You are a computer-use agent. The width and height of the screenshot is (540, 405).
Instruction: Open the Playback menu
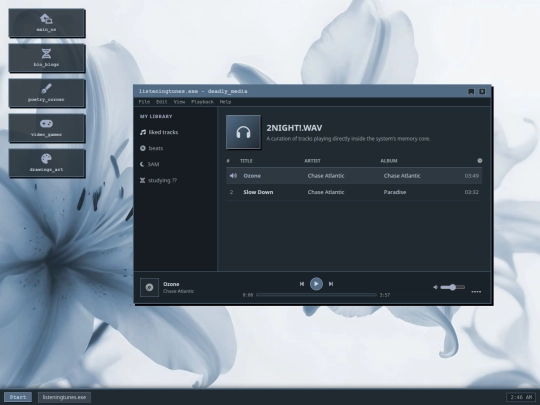[x=202, y=102]
